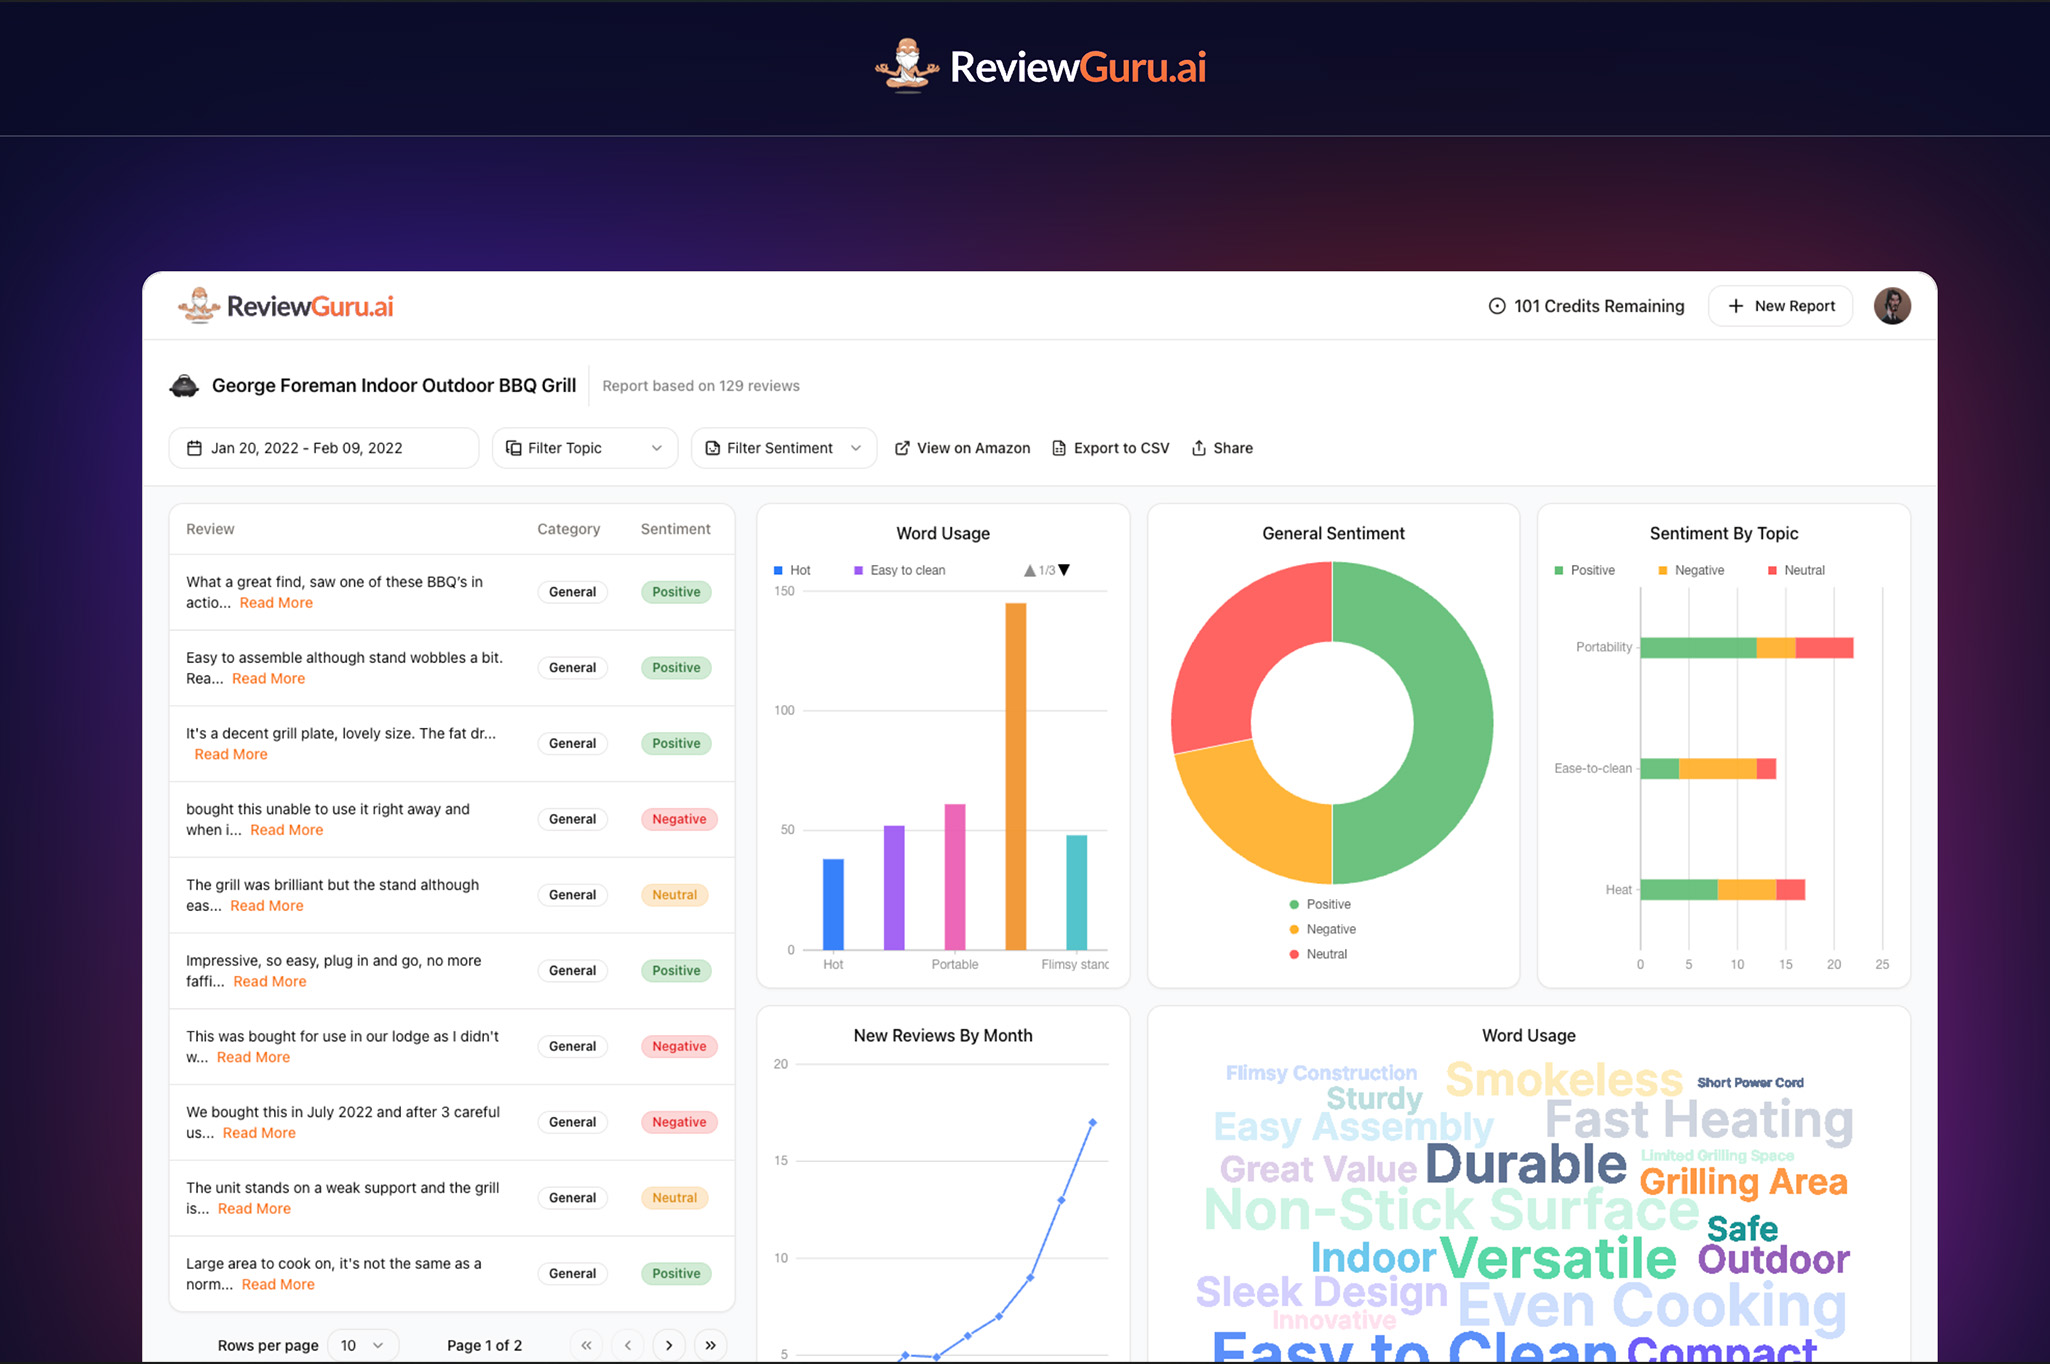Sort by Category column header
The width and height of the screenshot is (2050, 1364).
[569, 529]
